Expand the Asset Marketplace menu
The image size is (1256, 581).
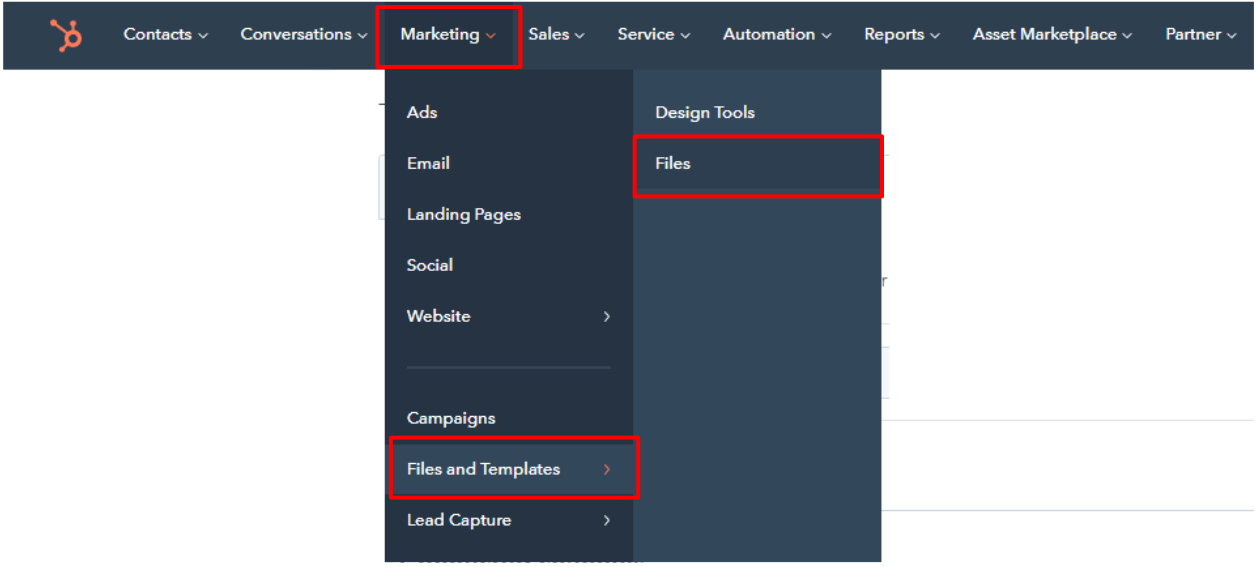[1053, 35]
